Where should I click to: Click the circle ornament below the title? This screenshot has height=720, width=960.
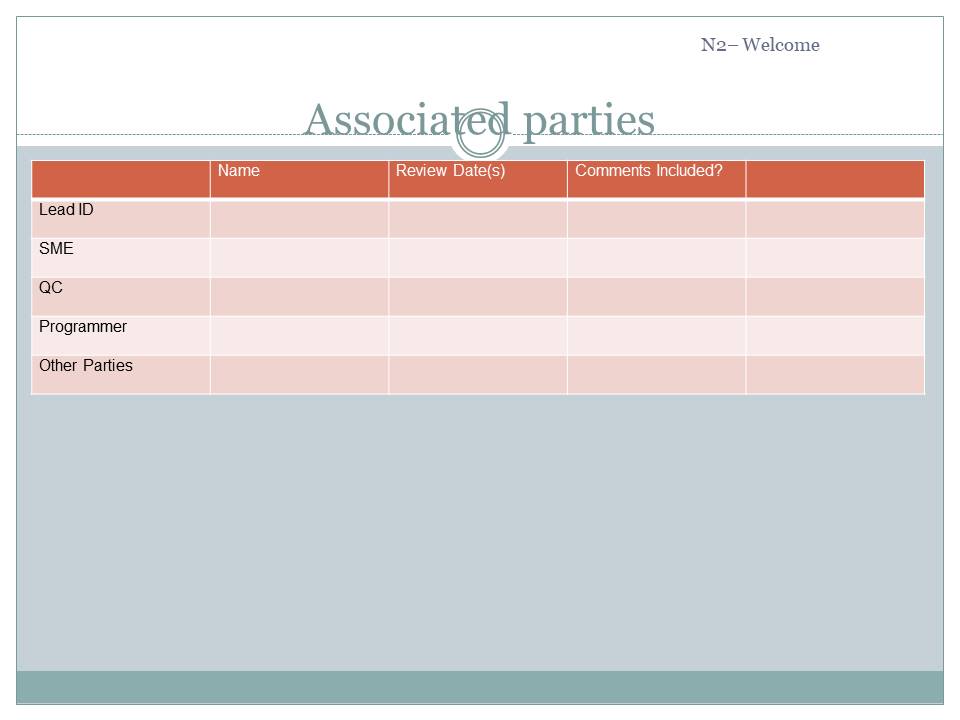point(480,138)
